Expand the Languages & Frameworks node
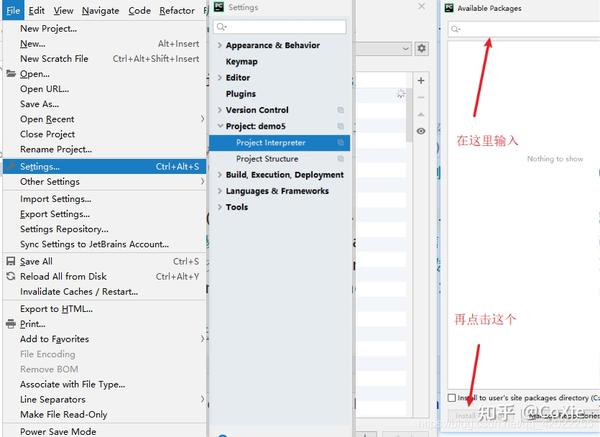This screenshot has height=437, width=600. 220,191
